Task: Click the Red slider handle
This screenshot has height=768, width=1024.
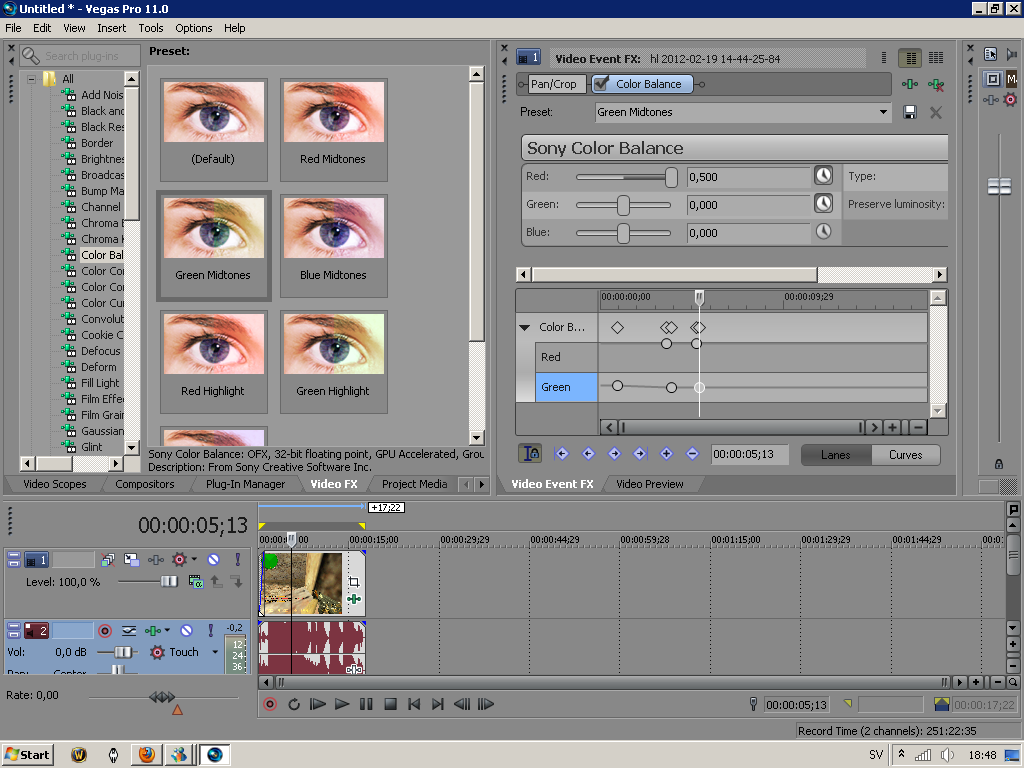Action: [671, 177]
